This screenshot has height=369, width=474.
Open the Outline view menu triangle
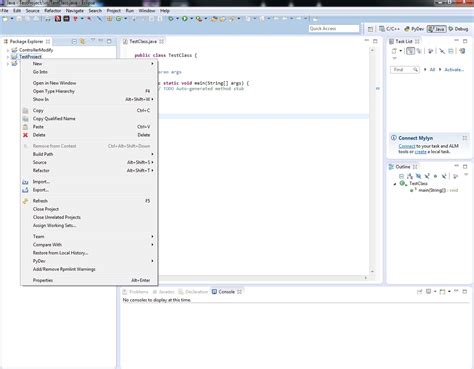pyautogui.click(x=466, y=174)
